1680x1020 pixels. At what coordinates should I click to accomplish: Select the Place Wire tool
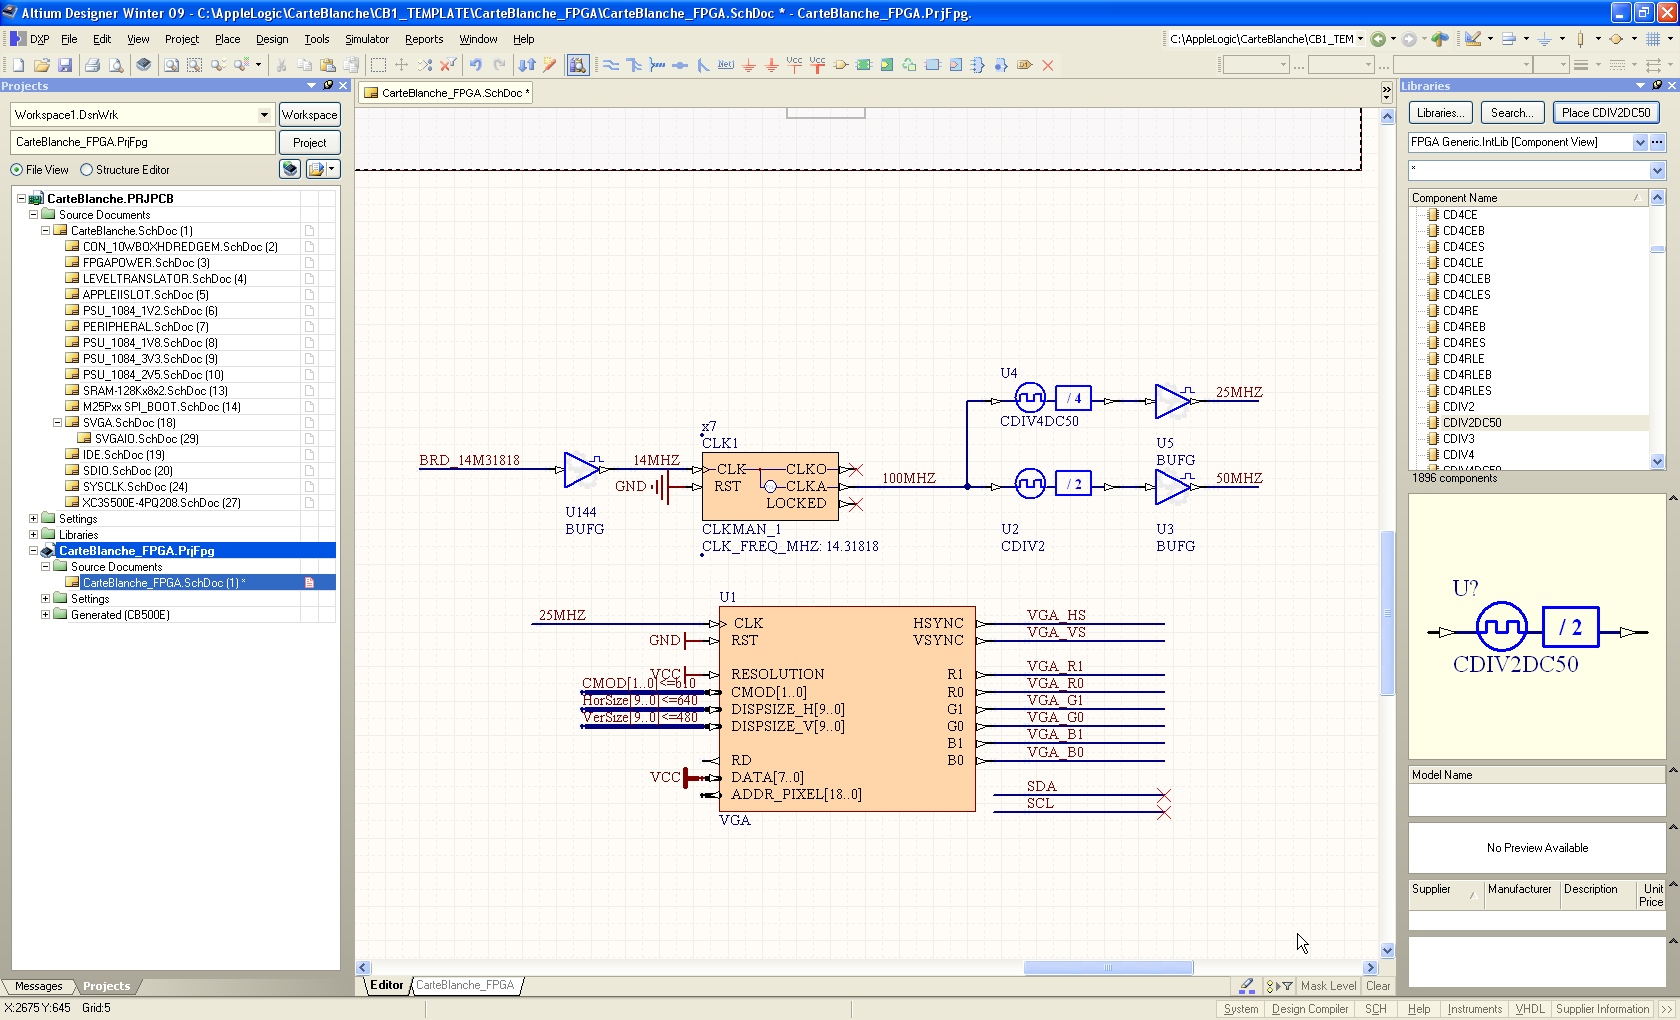(x=611, y=65)
